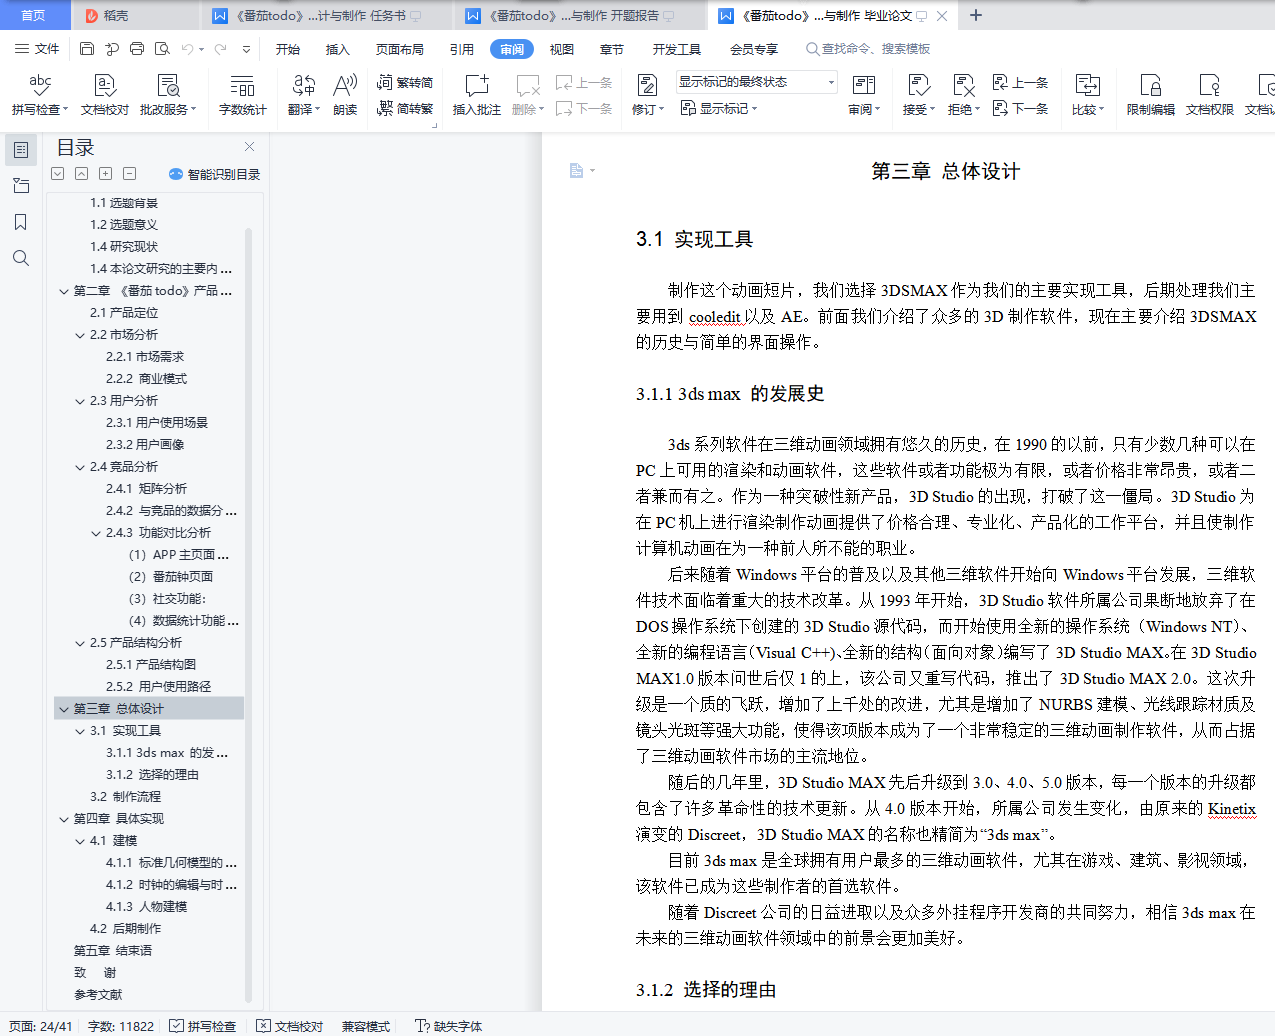
Task: Click expand-all plus icon in 目录 panel
Action: (105, 173)
